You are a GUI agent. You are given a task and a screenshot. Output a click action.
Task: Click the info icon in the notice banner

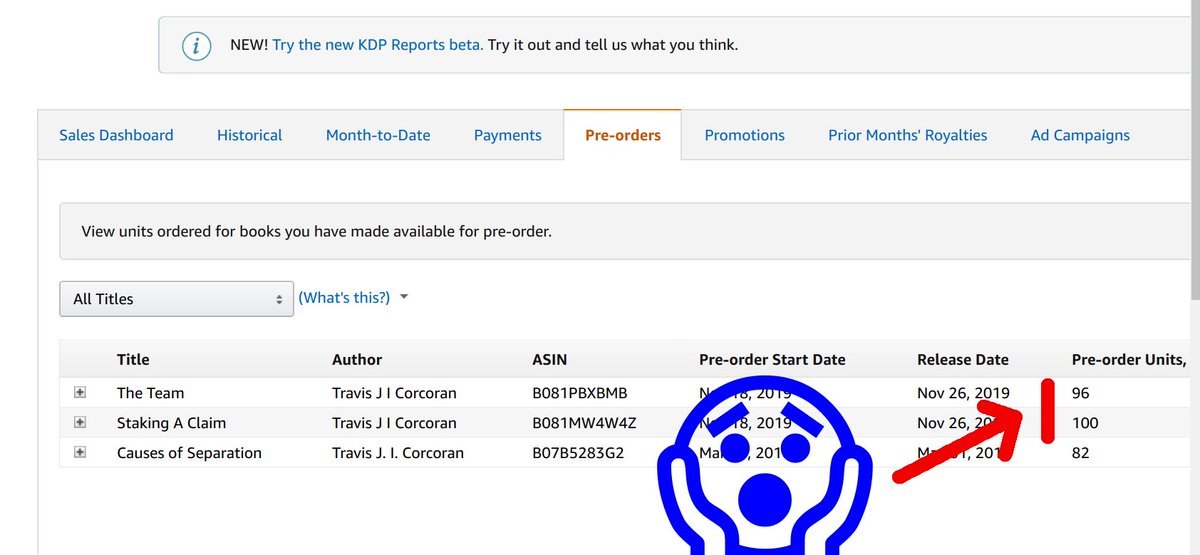pyautogui.click(x=196, y=46)
